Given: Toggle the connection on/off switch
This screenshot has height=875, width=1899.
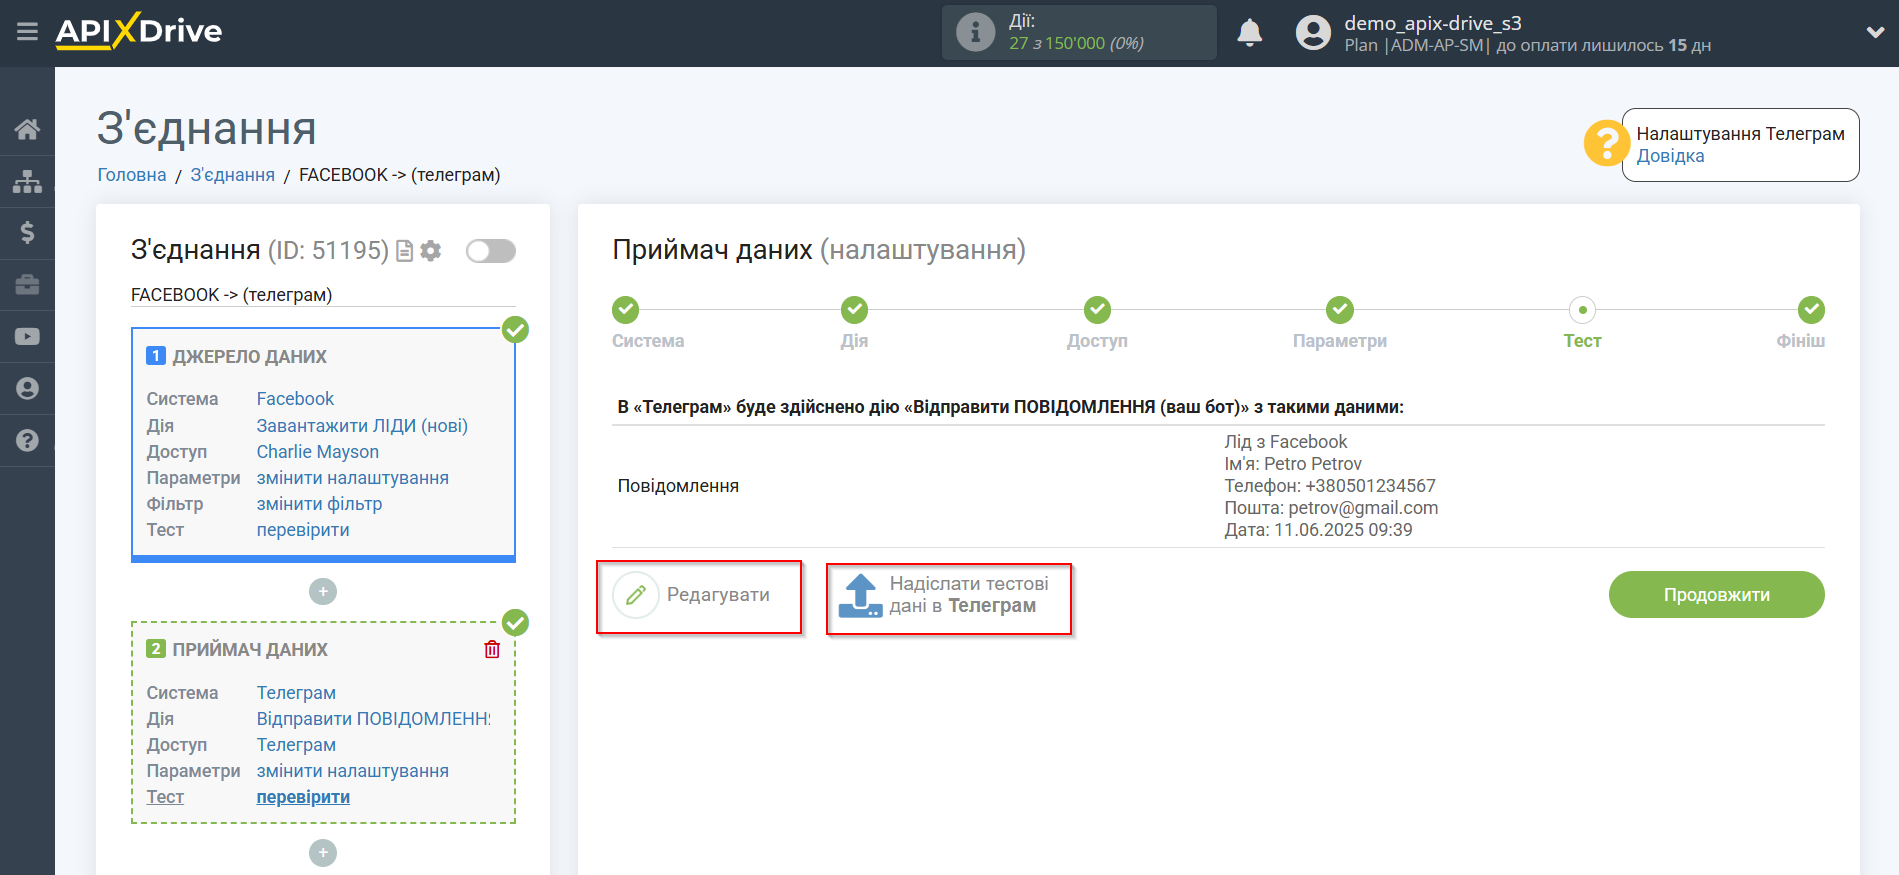Looking at the screenshot, I should tap(491, 251).
